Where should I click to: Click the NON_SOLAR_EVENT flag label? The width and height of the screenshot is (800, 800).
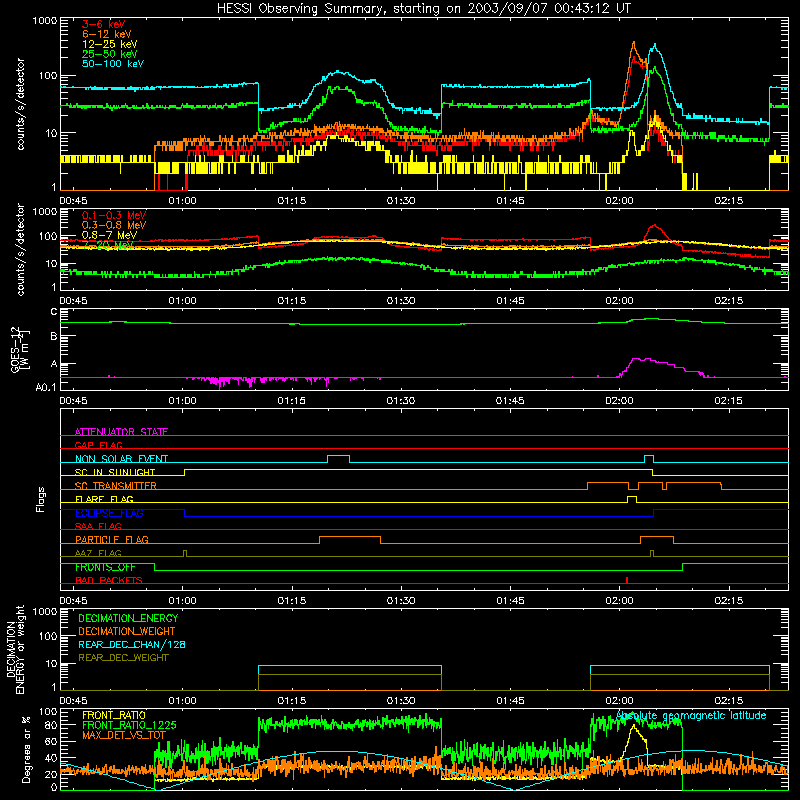coord(121,459)
